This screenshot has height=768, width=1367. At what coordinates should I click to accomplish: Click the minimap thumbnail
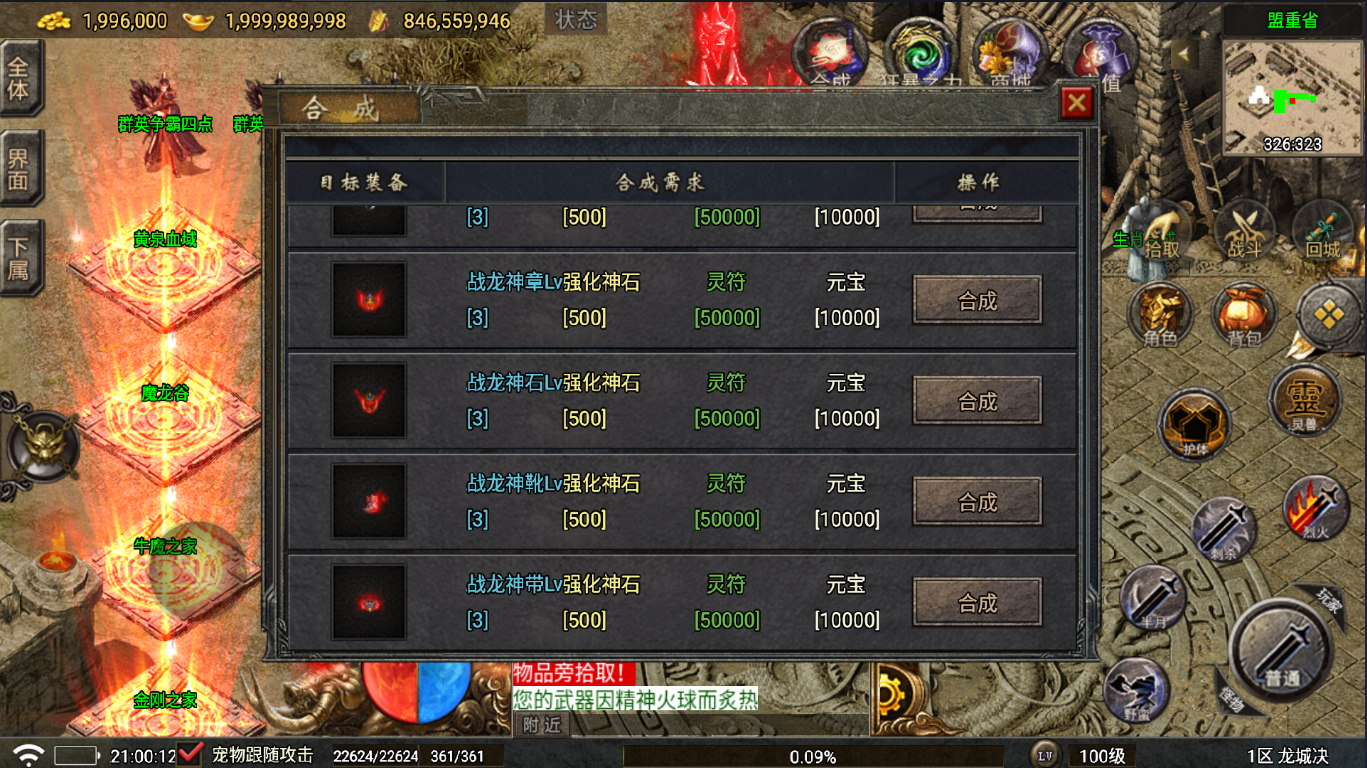coord(1293,96)
